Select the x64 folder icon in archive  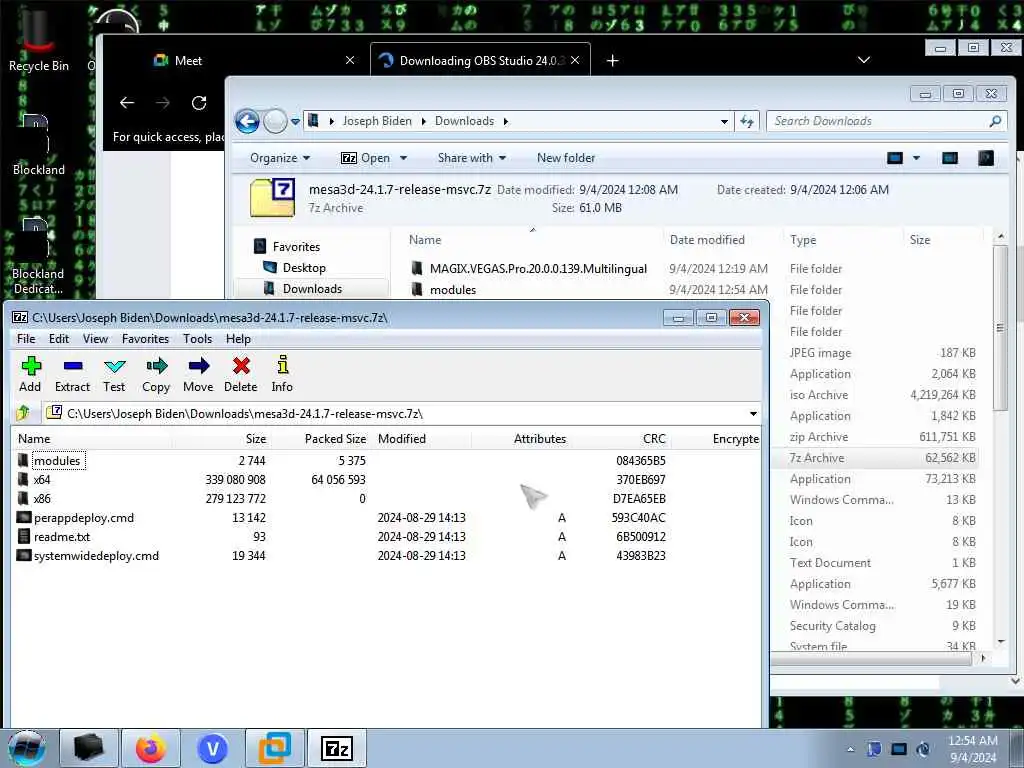pos(24,479)
